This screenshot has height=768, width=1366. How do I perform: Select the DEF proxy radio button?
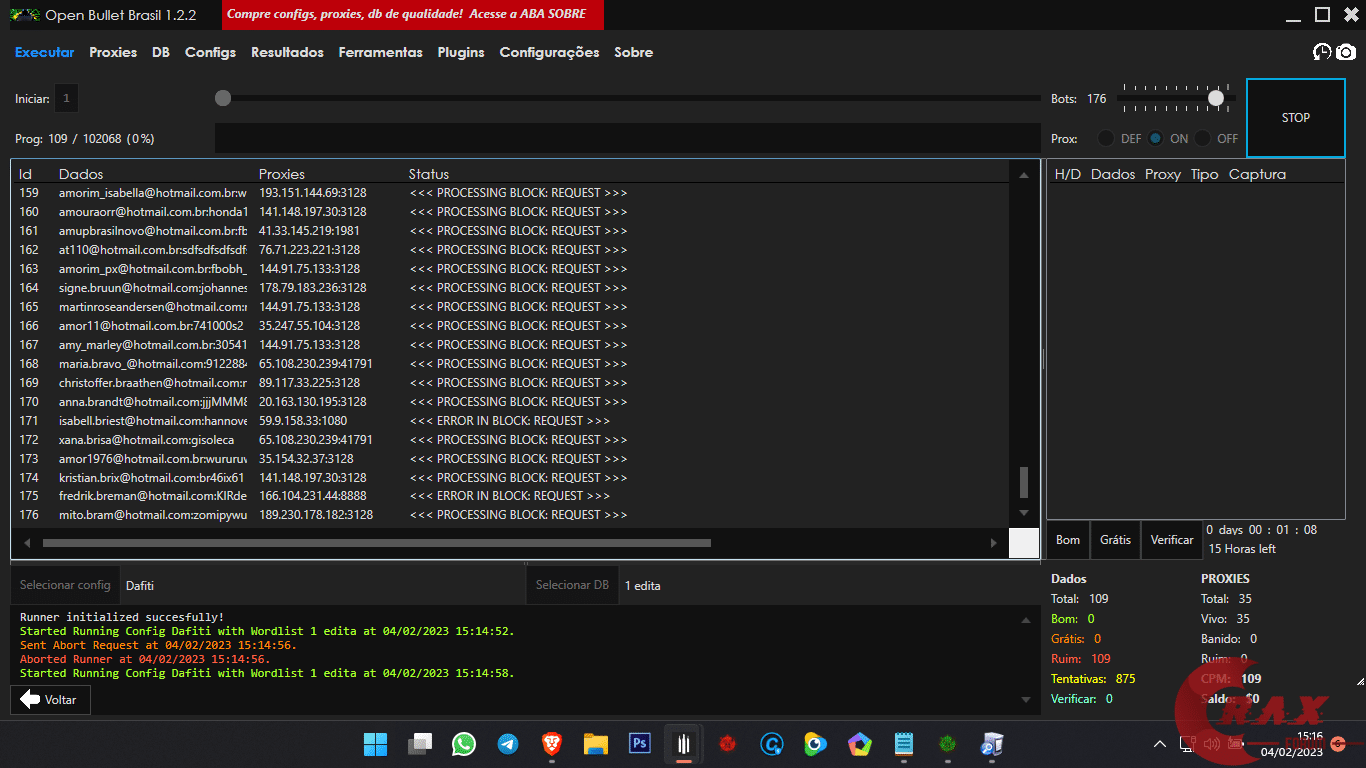pyautogui.click(x=1106, y=139)
